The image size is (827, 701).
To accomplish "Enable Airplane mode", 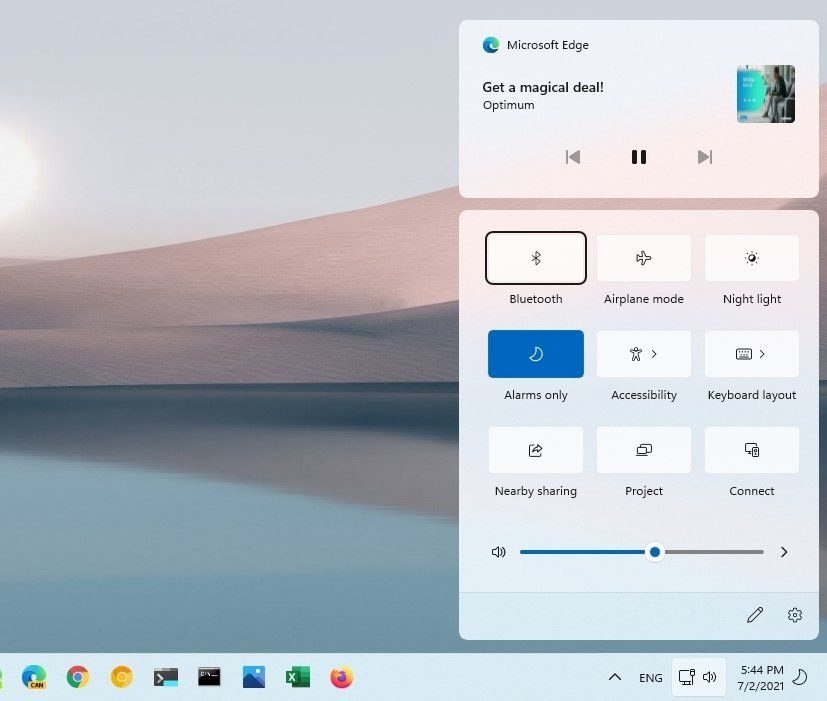I will click(644, 257).
